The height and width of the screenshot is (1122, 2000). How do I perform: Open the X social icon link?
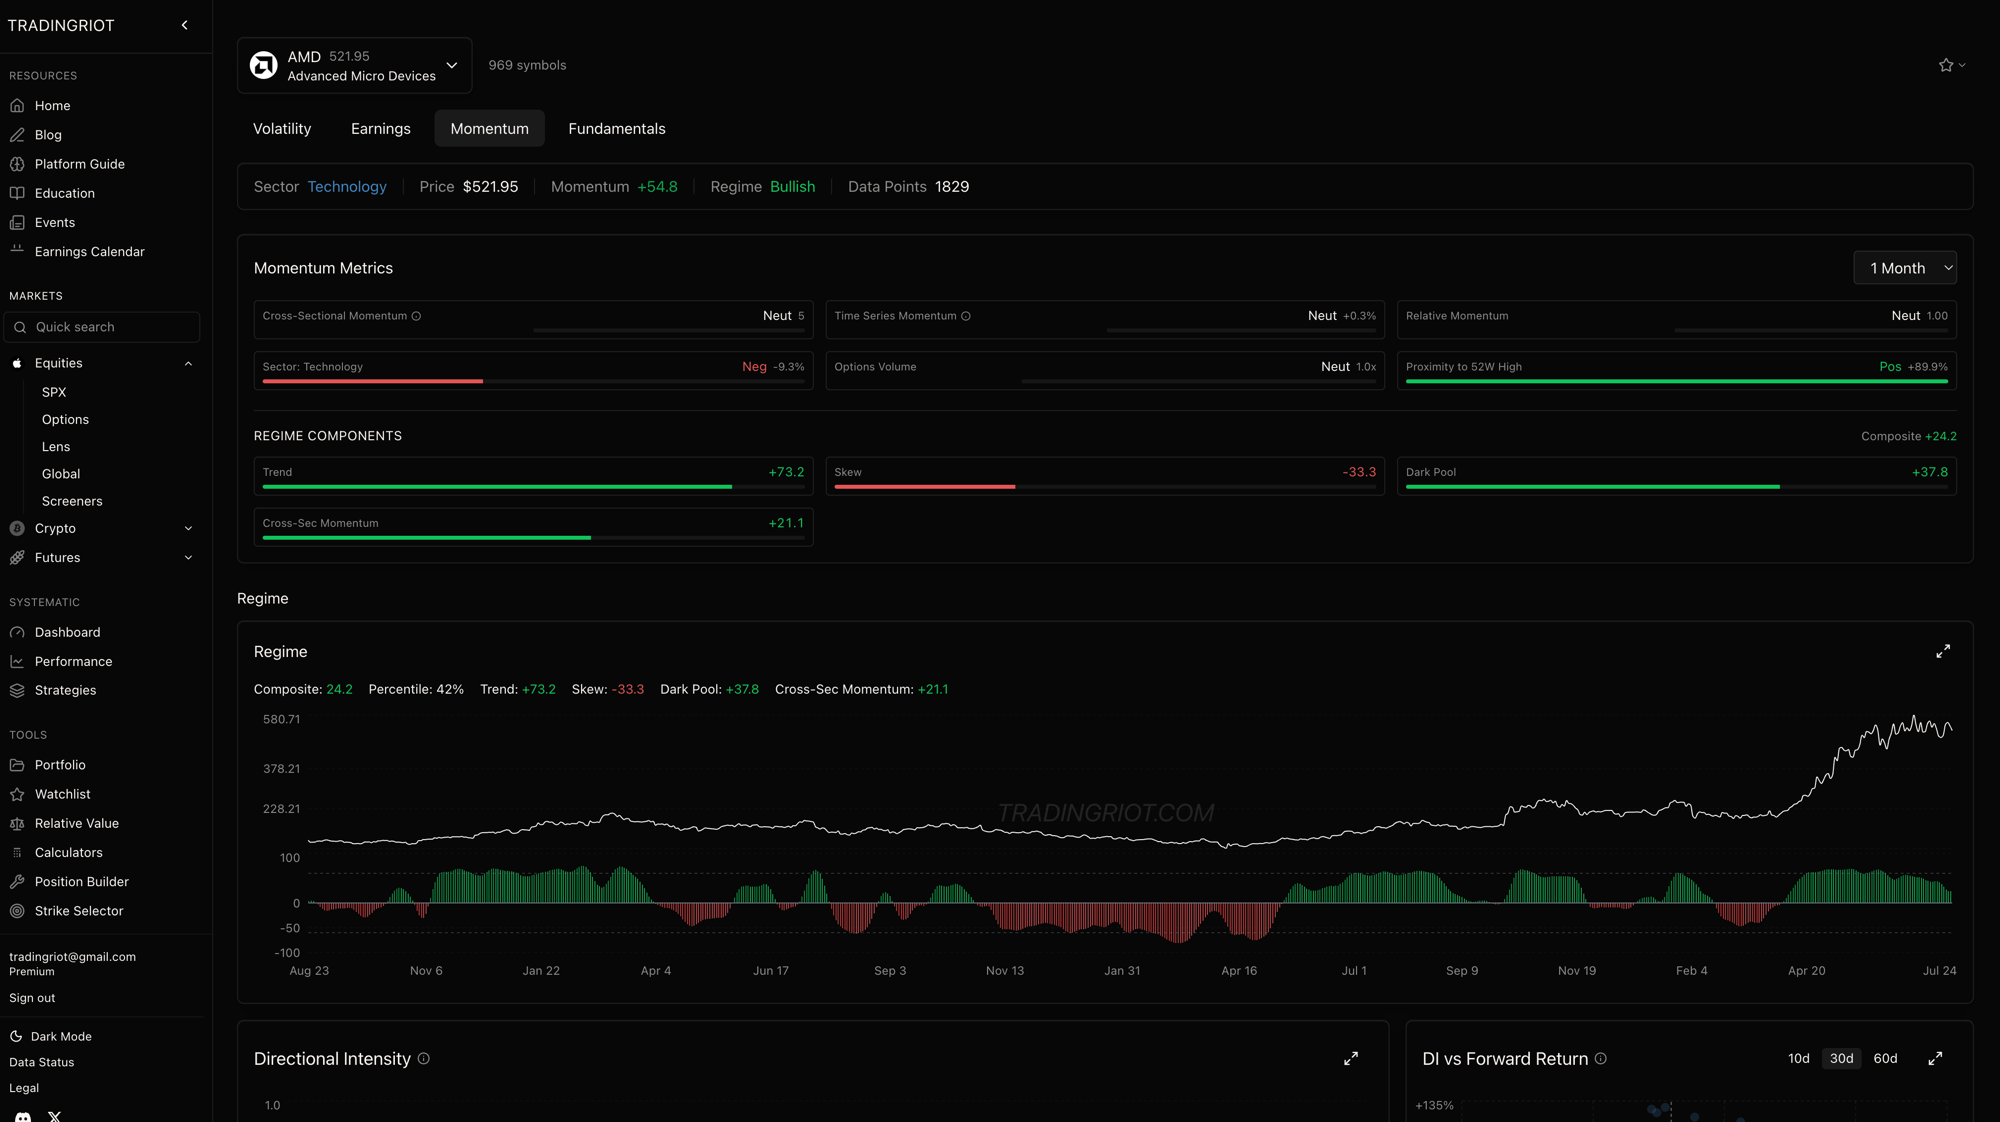coord(55,1116)
